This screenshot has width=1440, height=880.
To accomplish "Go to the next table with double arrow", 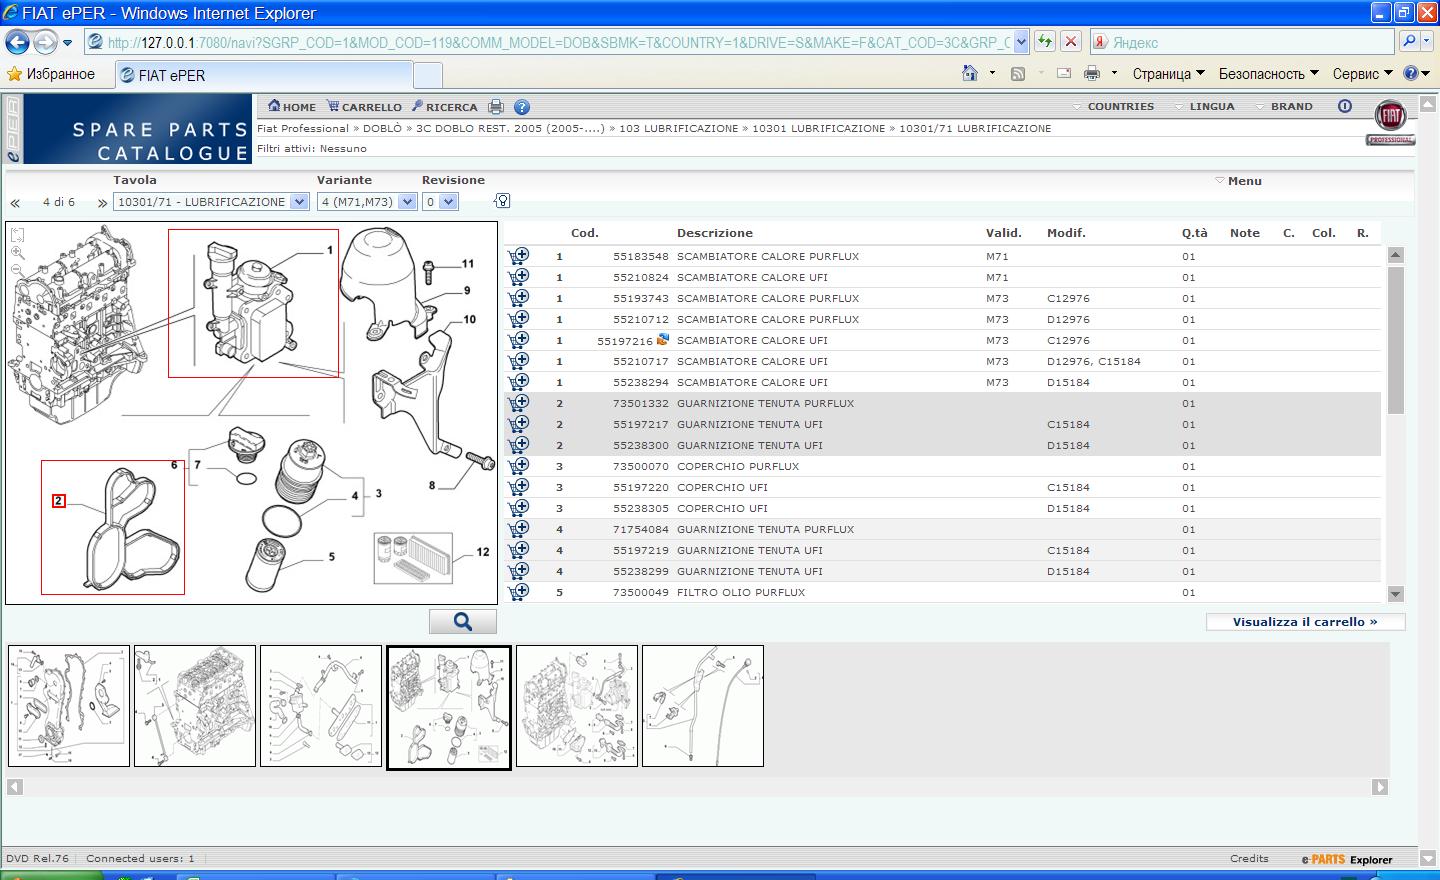I will pyautogui.click(x=102, y=203).
